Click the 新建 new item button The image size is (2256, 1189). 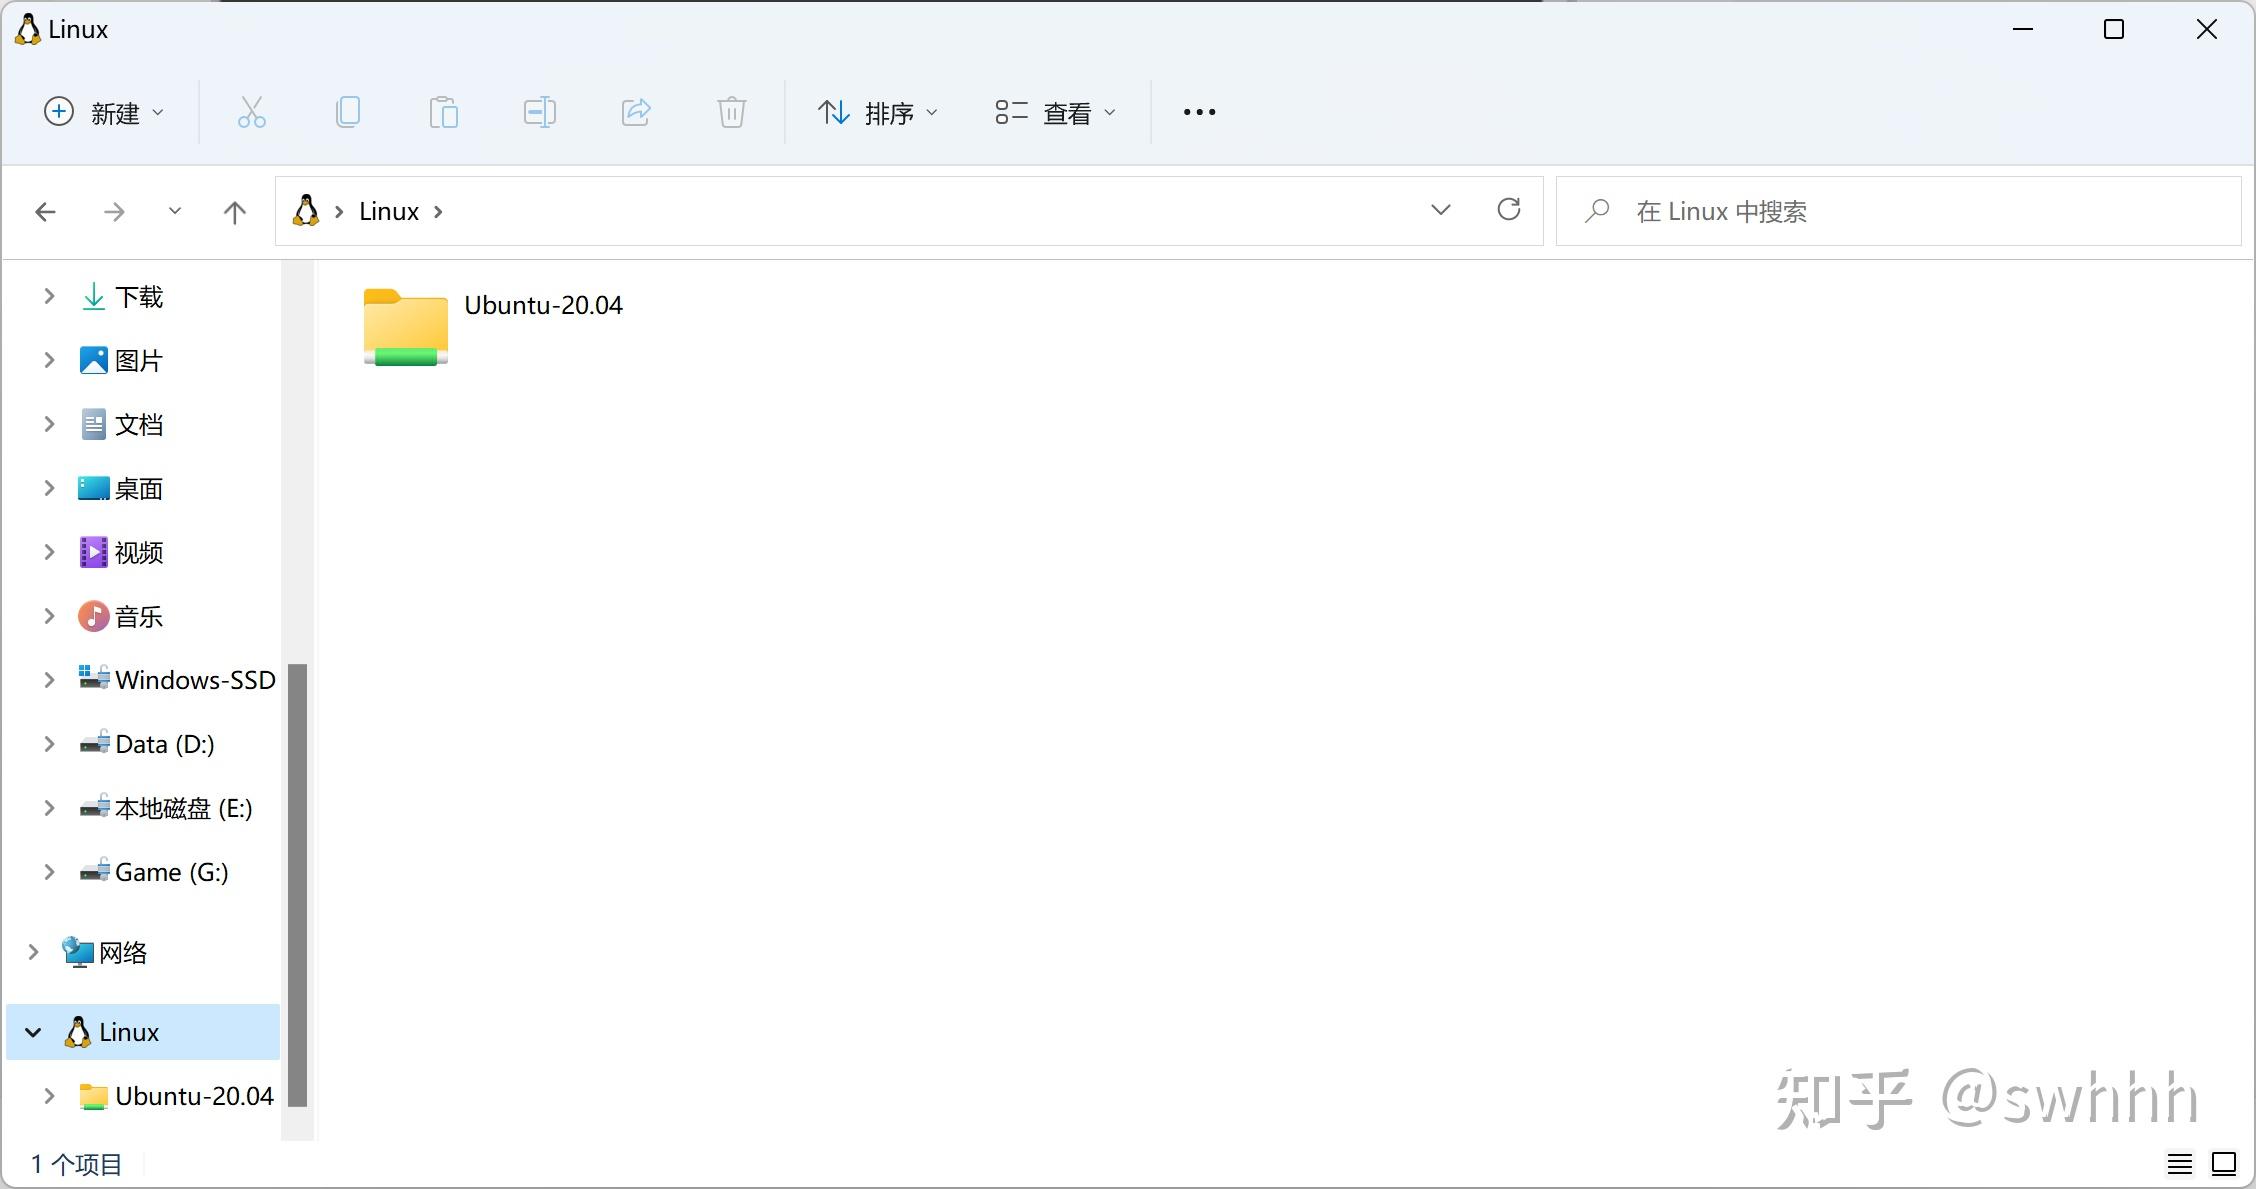click(104, 112)
